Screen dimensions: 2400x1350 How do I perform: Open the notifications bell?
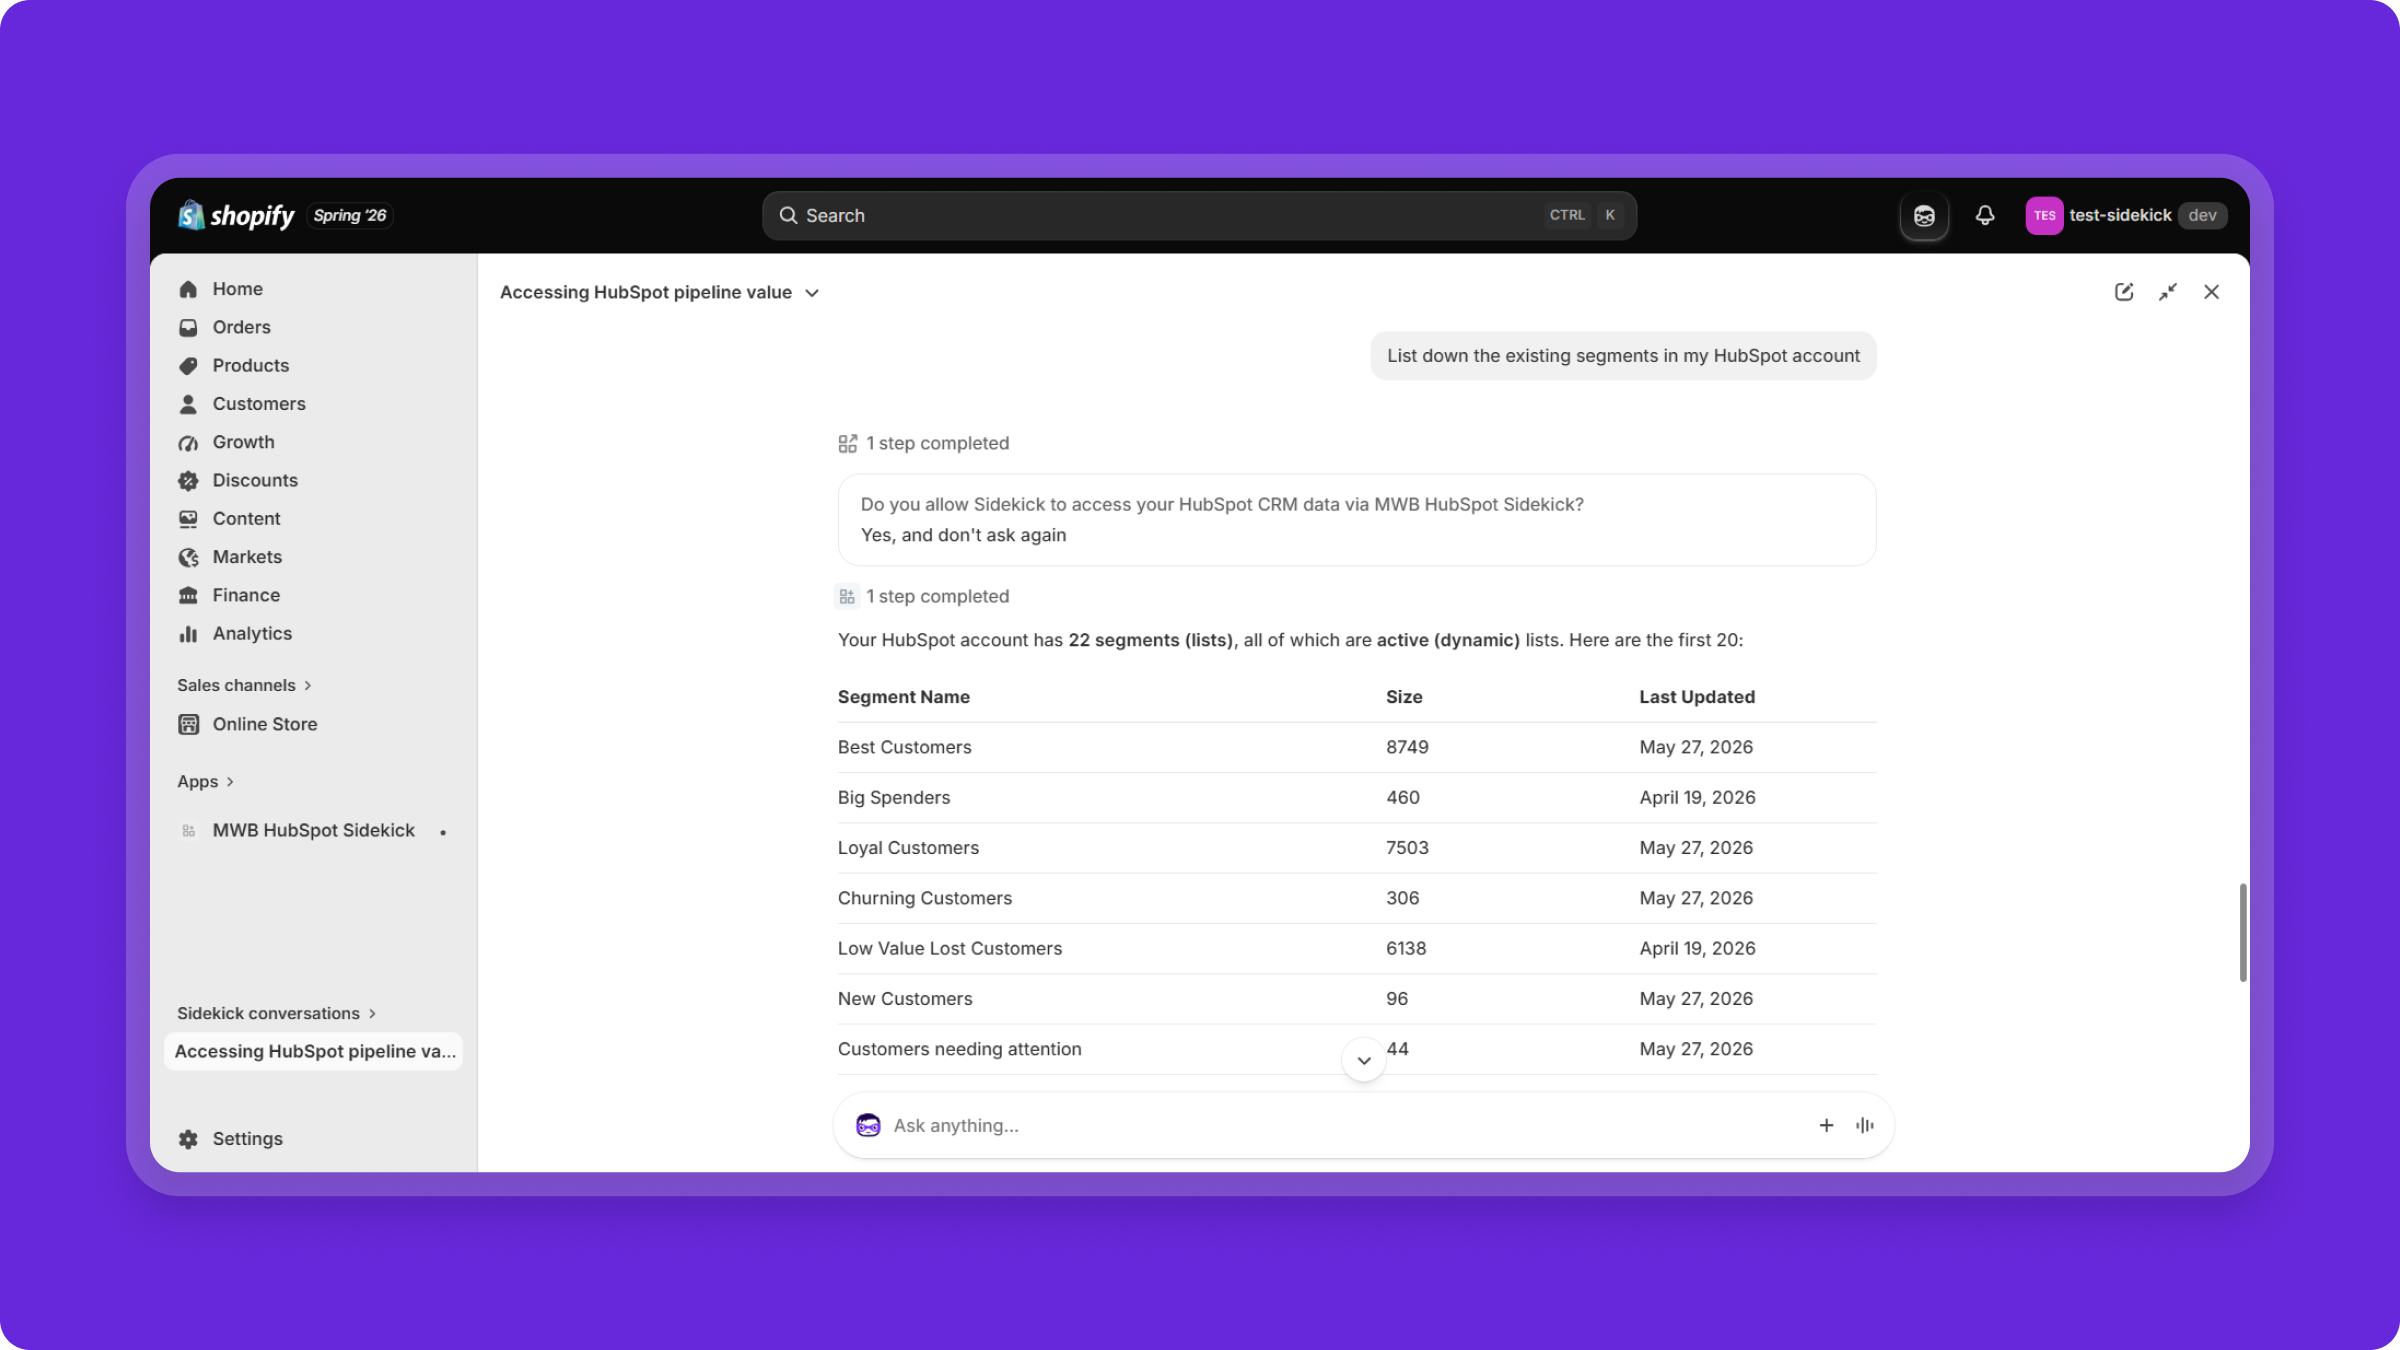click(1985, 215)
